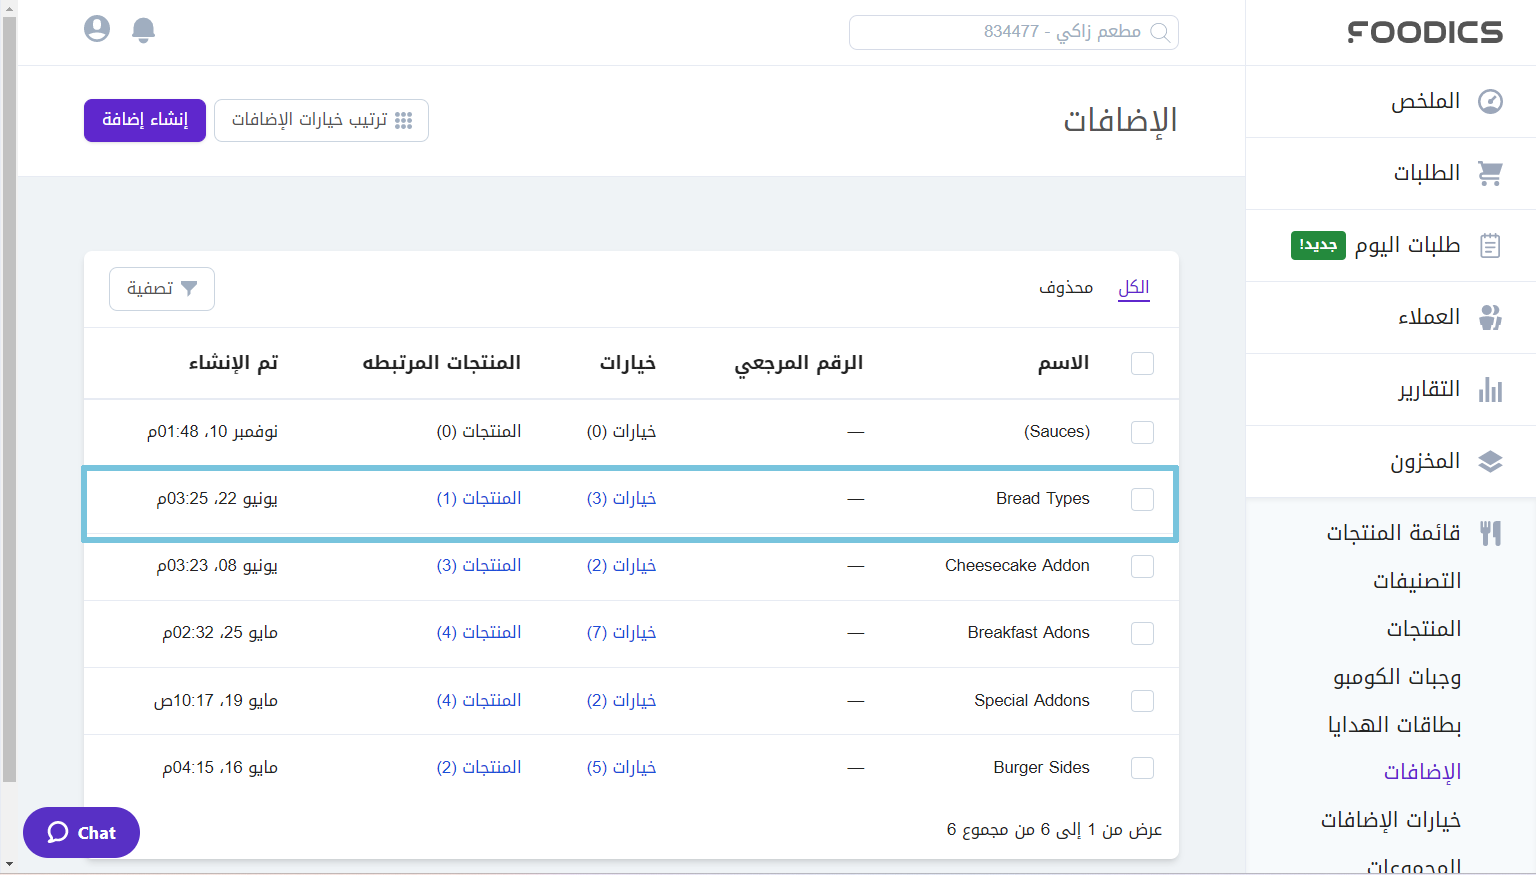Open المنتجات (2) link for Burger Sides
Viewport: 1536px width, 875px height.
coord(479,768)
